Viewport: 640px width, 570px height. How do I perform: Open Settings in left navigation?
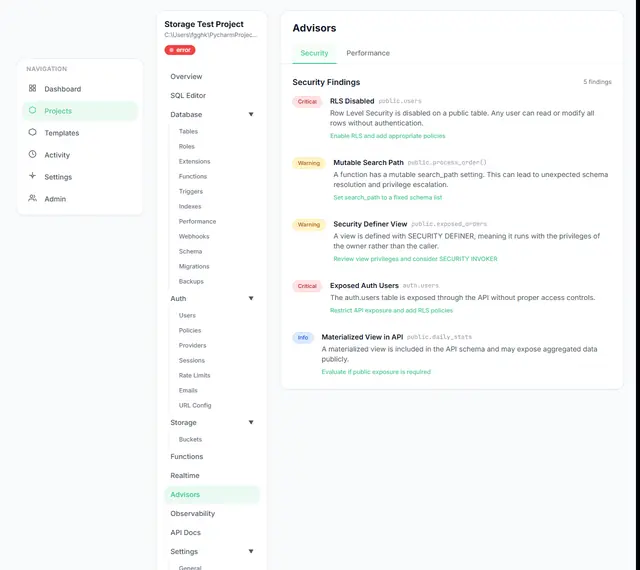click(80, 177)
